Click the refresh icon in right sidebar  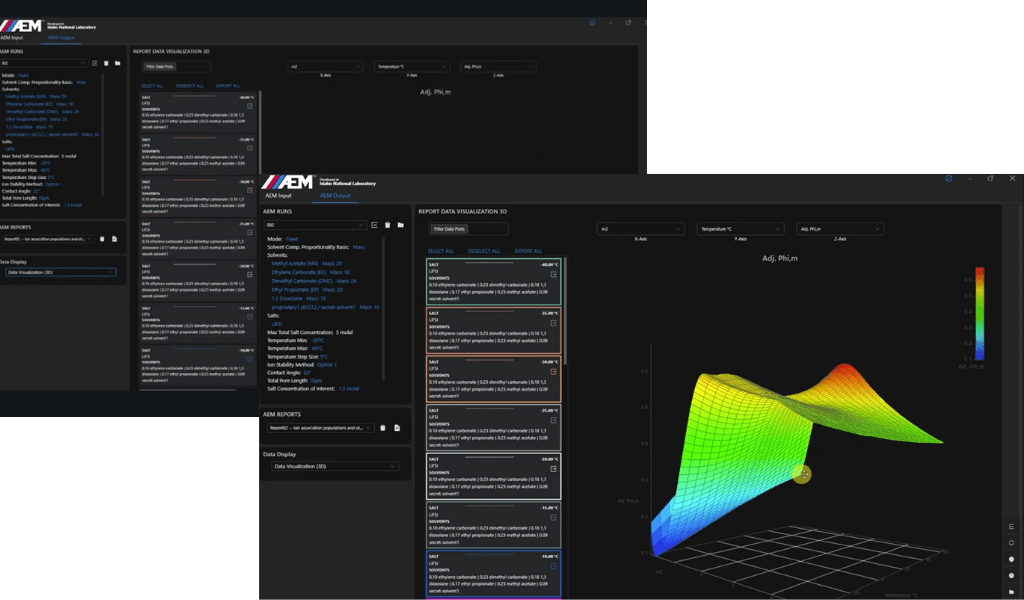[1011, 542]
